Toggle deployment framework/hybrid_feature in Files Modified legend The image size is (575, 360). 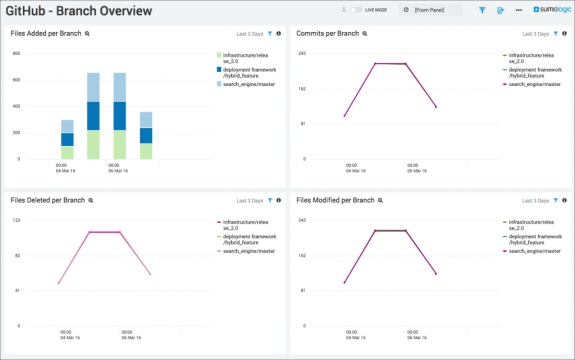(532, 239)
